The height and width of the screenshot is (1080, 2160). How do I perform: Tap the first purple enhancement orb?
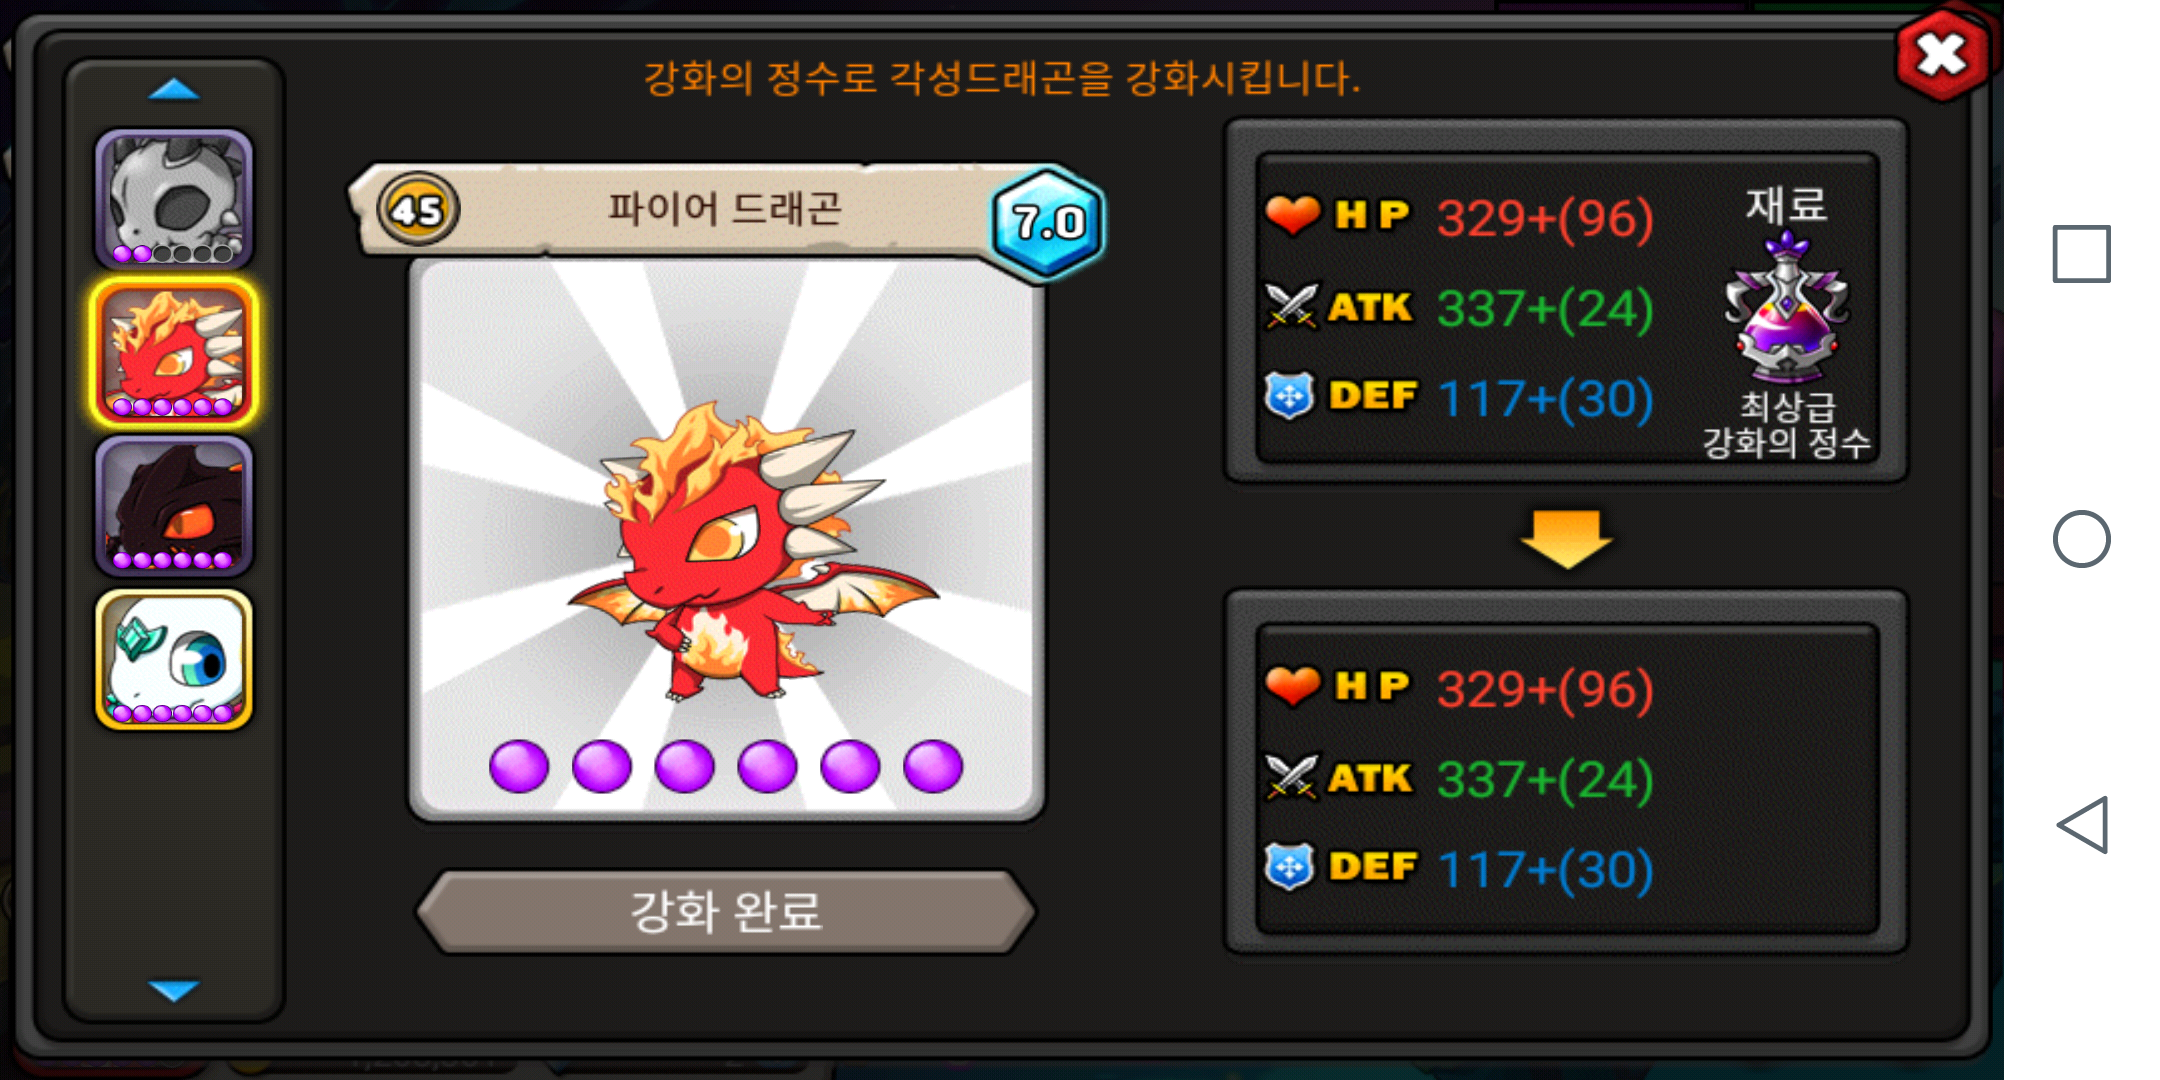519,767
